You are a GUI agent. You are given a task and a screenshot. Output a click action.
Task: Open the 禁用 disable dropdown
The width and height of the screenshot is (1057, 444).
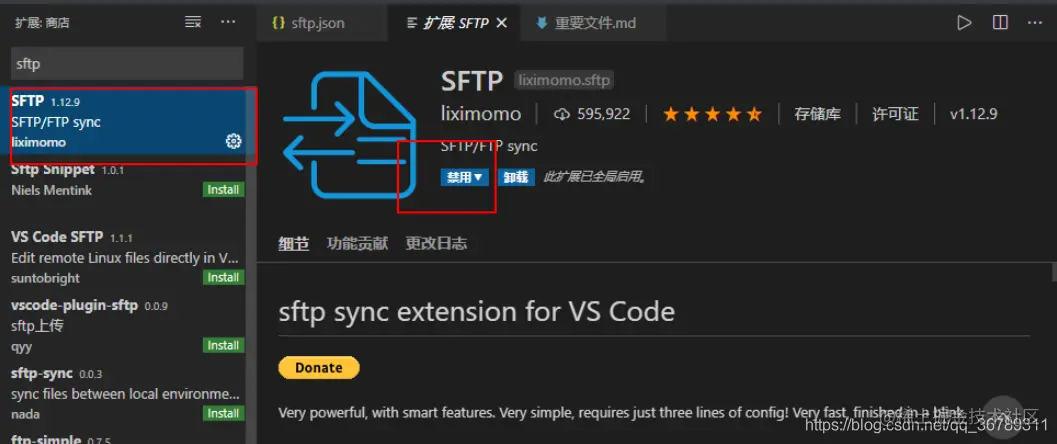[x=464, y=177]
